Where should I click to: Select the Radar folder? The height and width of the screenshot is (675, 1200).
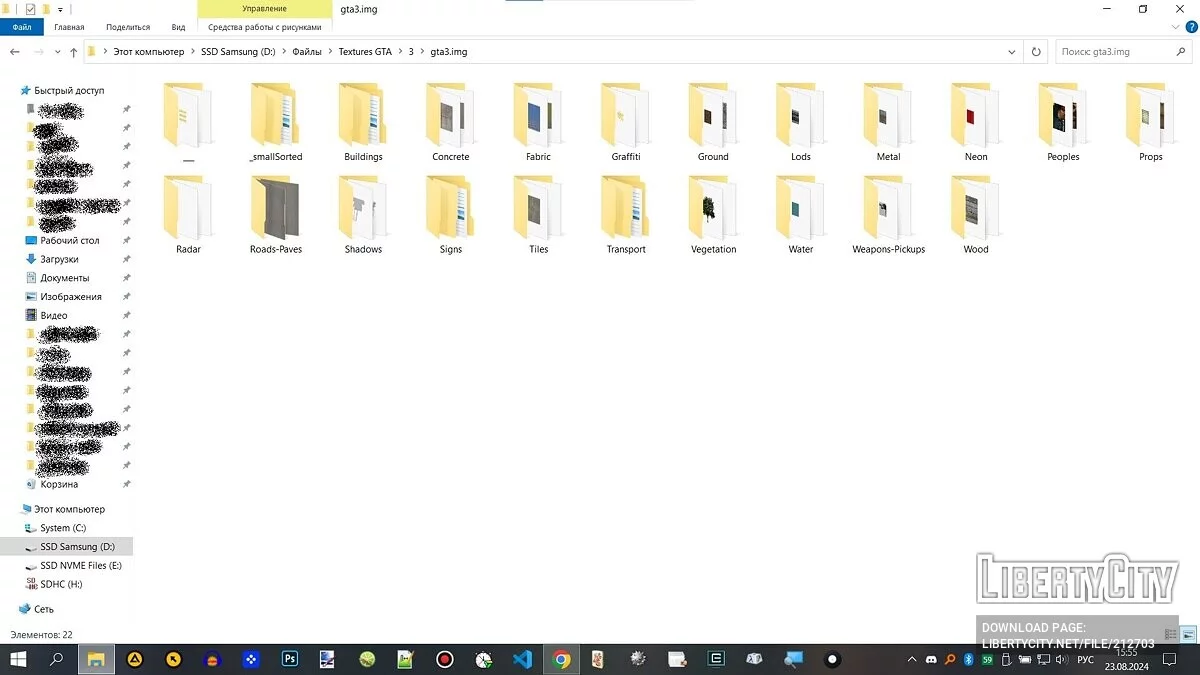pyautogui.click(x=188, y=215)
